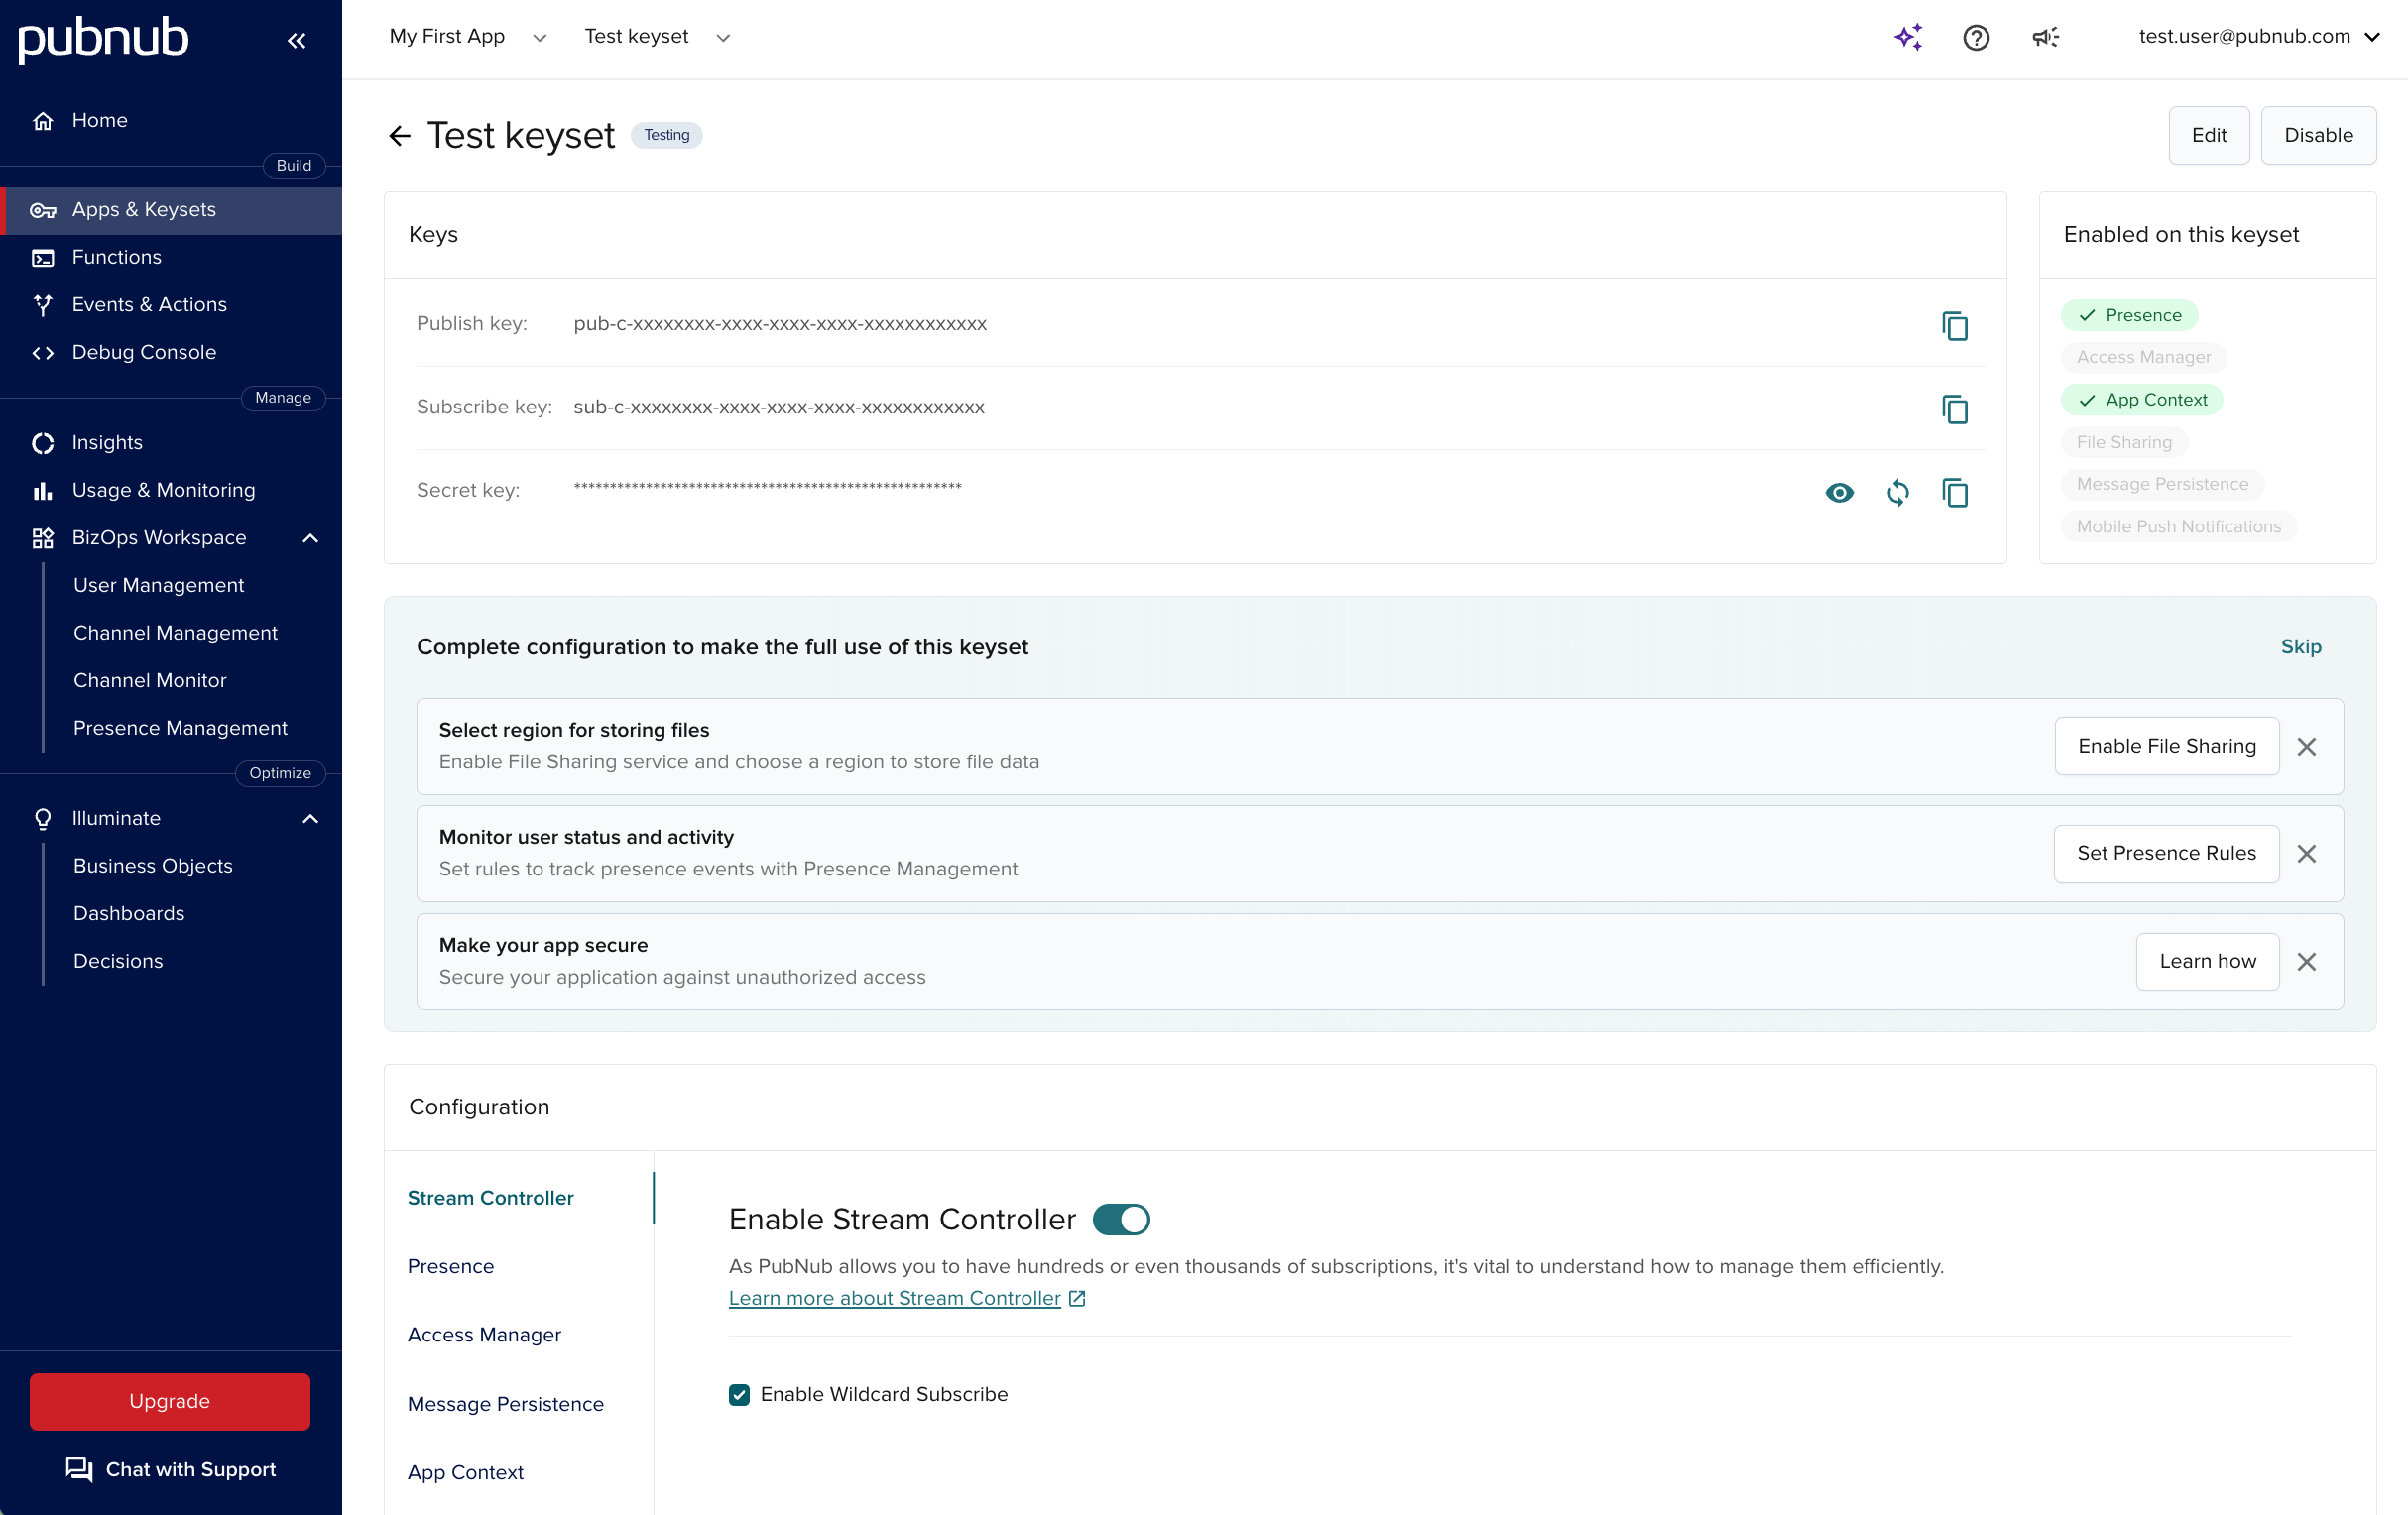Screen dimensions: 2408x1515
Task: Open the help question mark icon
Action: [x=1975, y=37]
